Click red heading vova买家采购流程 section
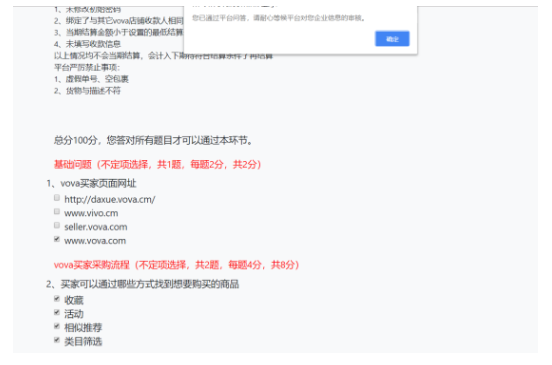 tap(176, 265)
